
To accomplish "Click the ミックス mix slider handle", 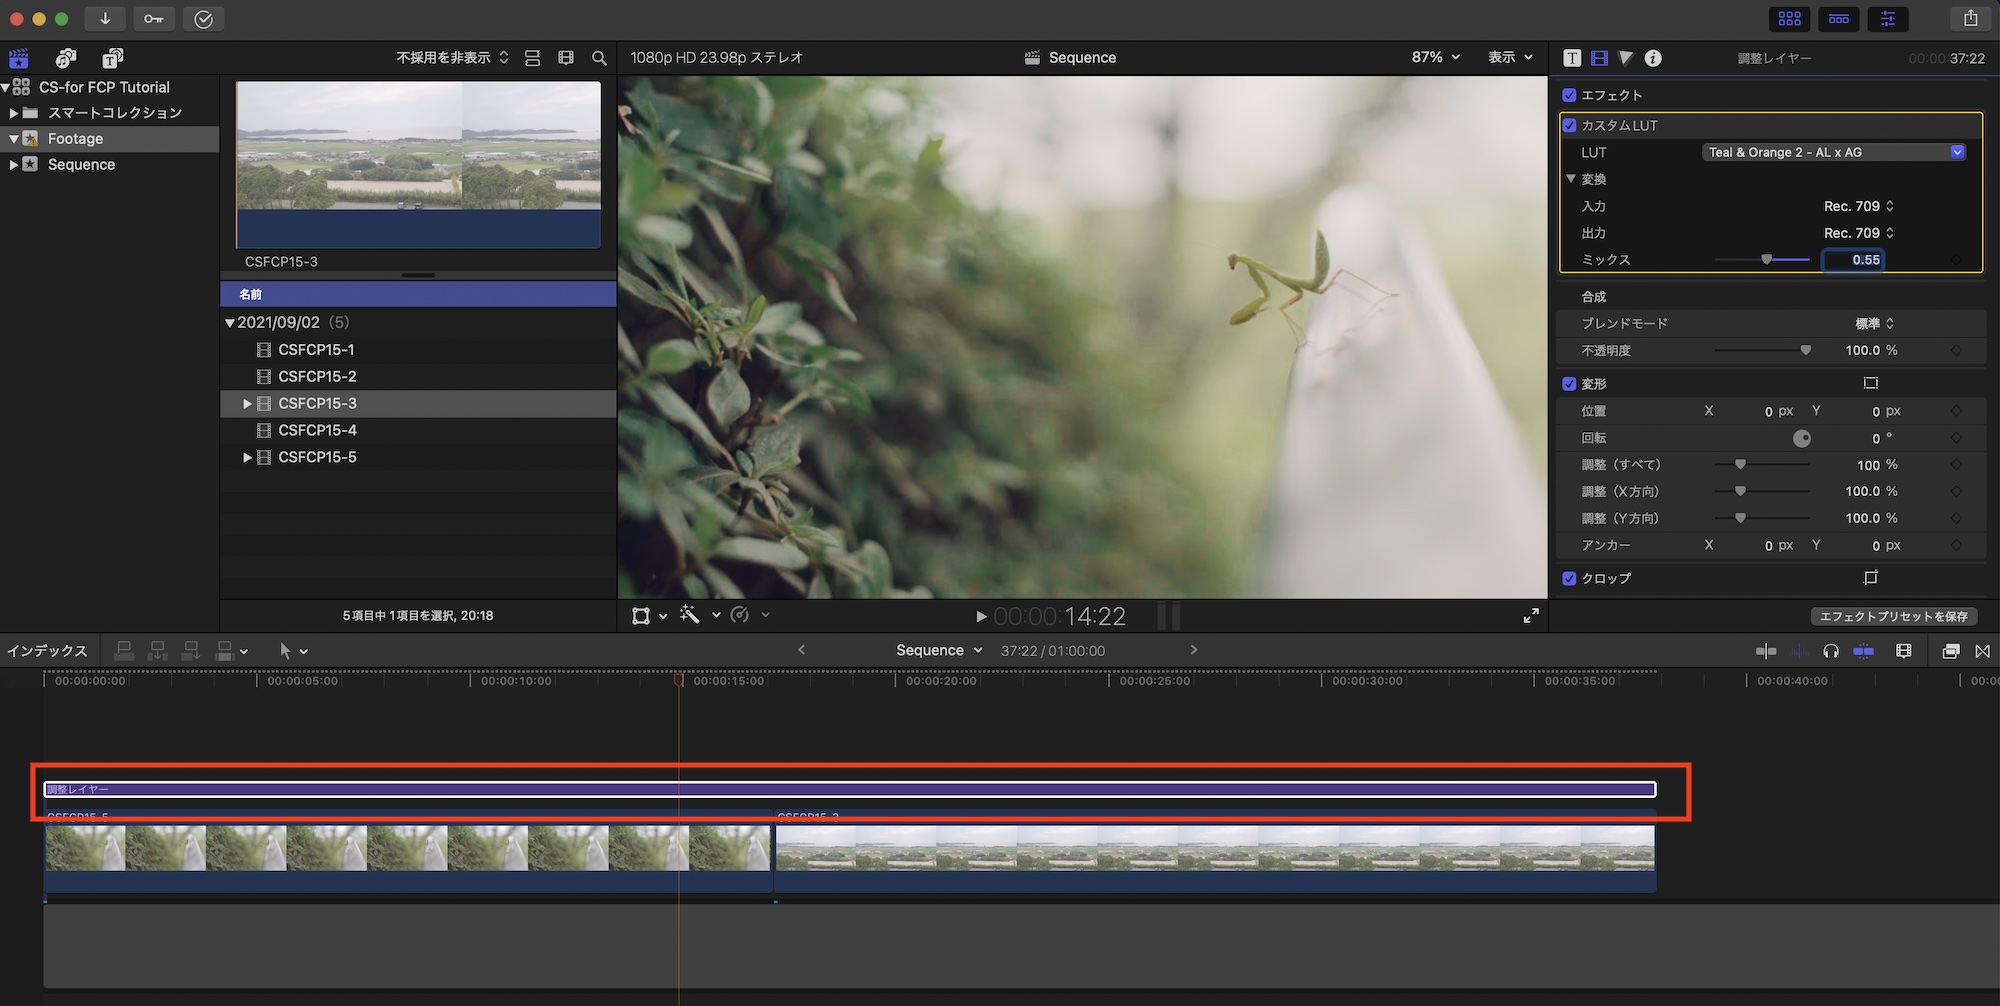I will [x=1766, y=260].
